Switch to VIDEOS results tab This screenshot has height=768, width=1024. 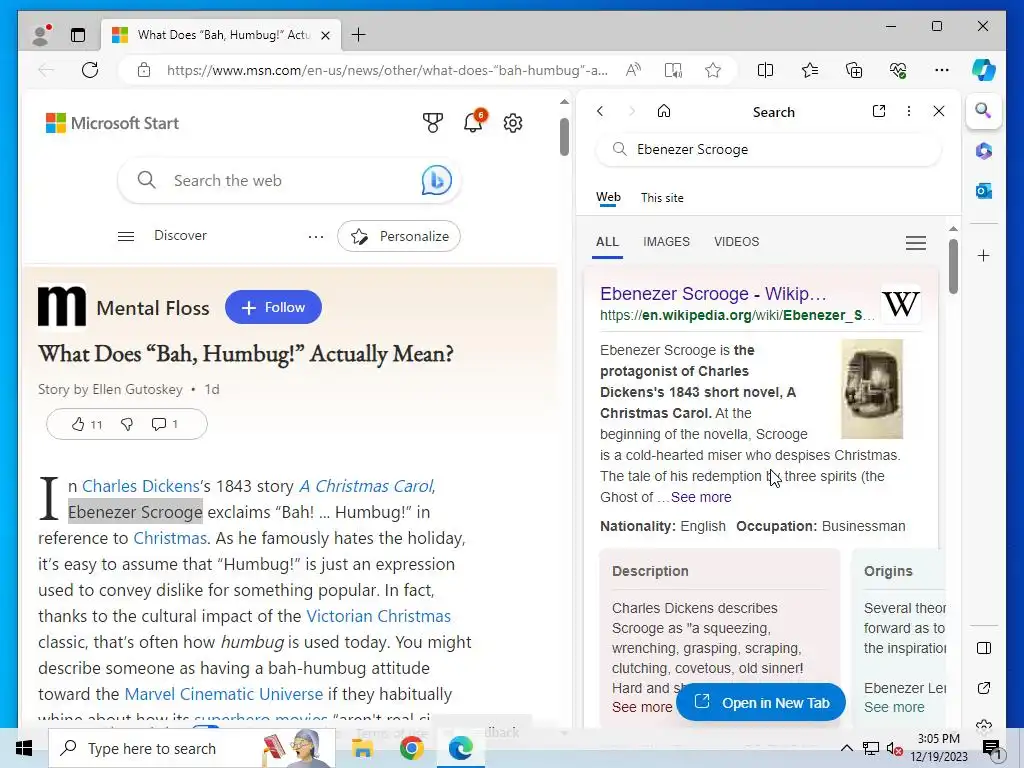click(737, 242)
